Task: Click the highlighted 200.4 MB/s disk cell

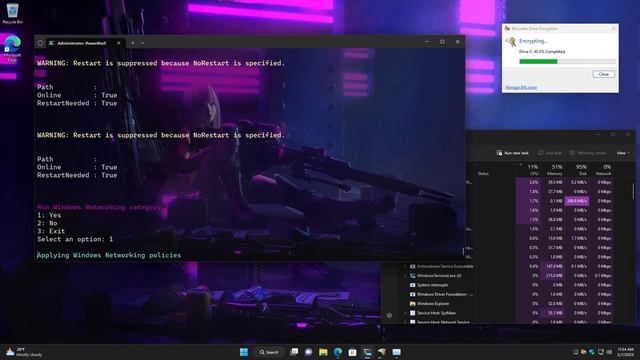Action: point(577,201)
